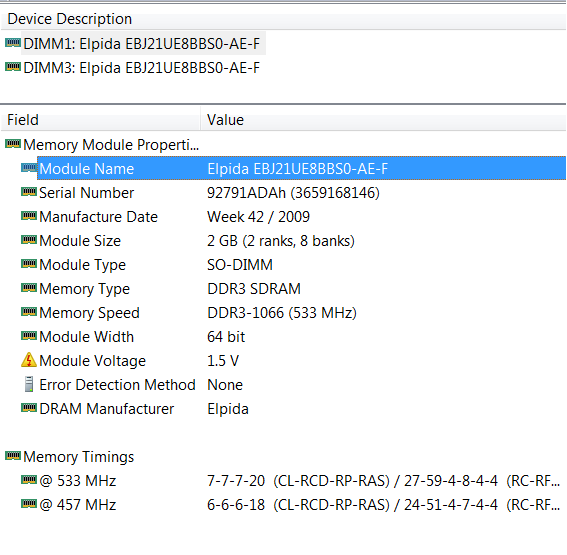567x555 pixels.
Task: Click the Elpida DRAM manufacturer value
Action: coord(228,409)
